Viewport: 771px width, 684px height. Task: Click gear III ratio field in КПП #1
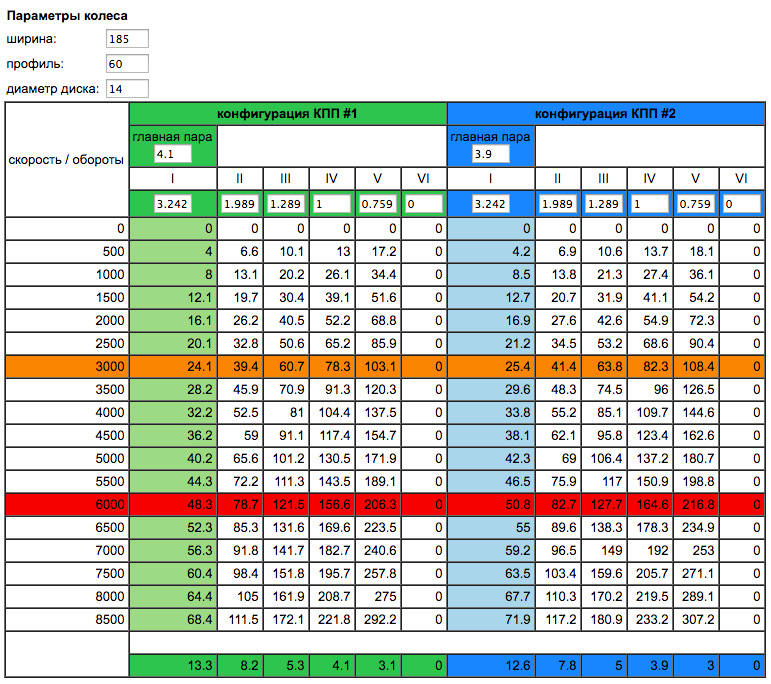tap(286, 204)
